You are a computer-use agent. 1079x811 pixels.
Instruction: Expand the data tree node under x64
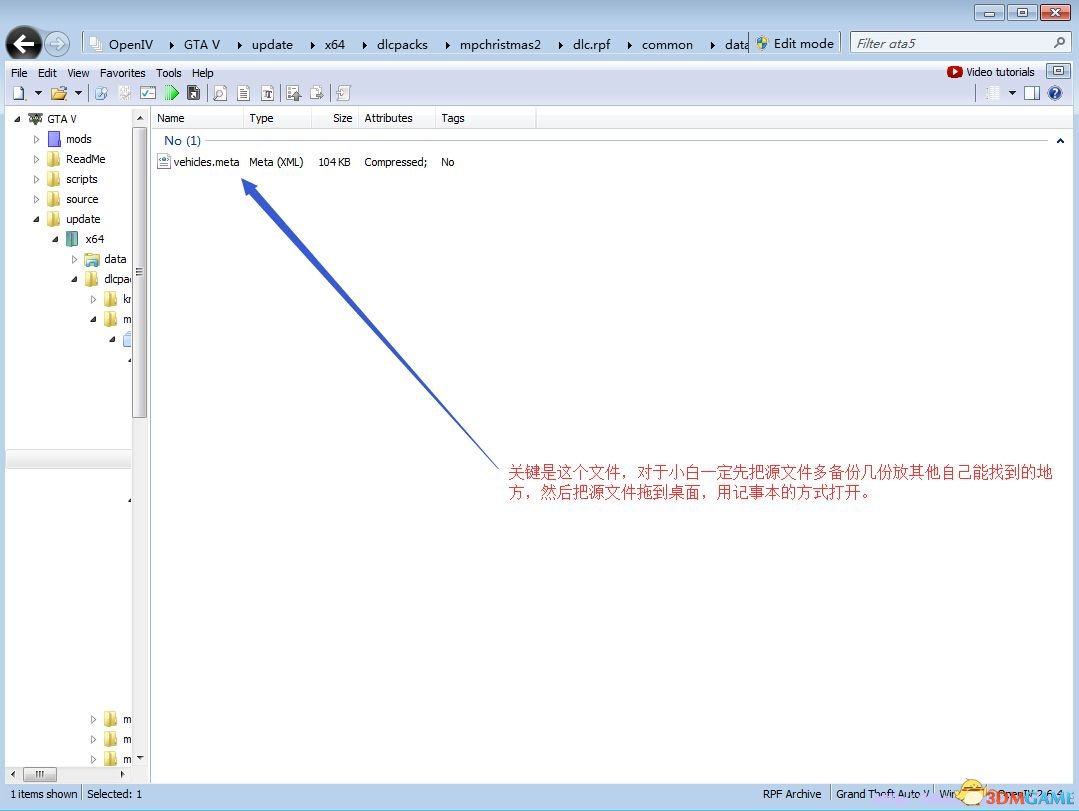pos(74,259)
